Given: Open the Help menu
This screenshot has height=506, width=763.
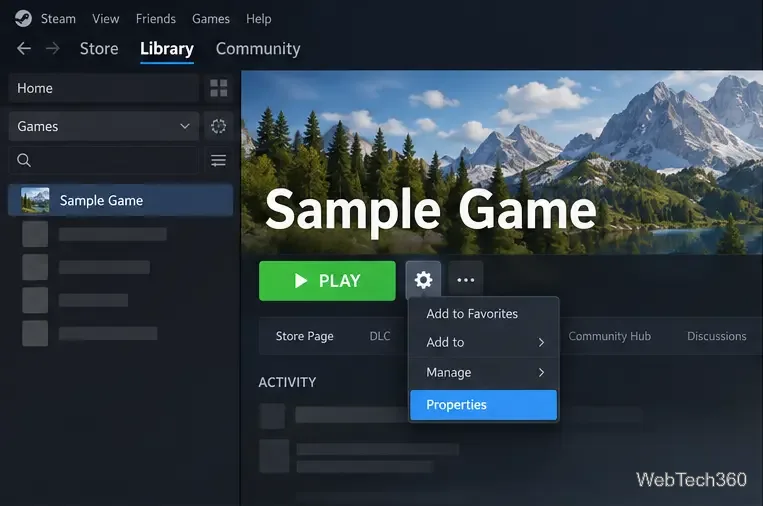Looking at the screenshot, I should 258,19.
